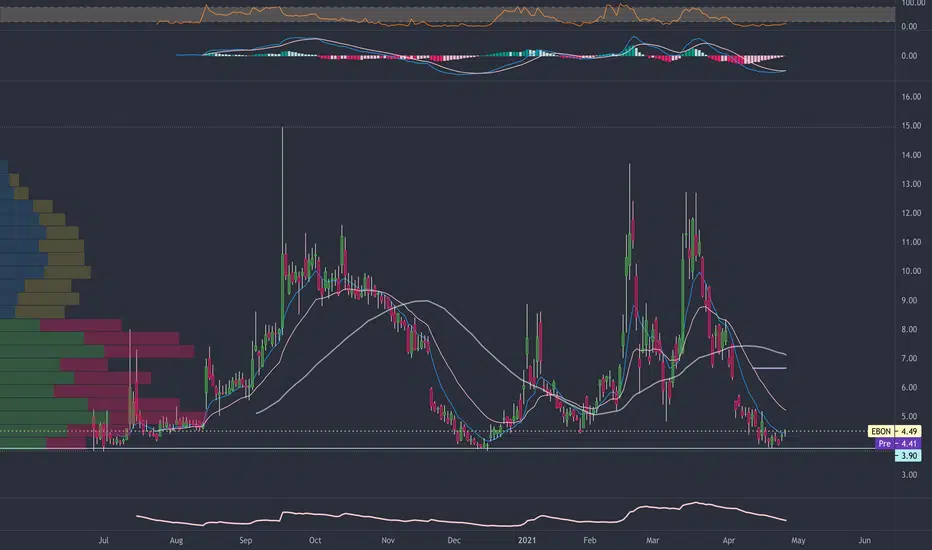Click the 0.00 MACD scale label
This screenshot has width=932, height=550.
pyautogui.click(x=909, y=56)
